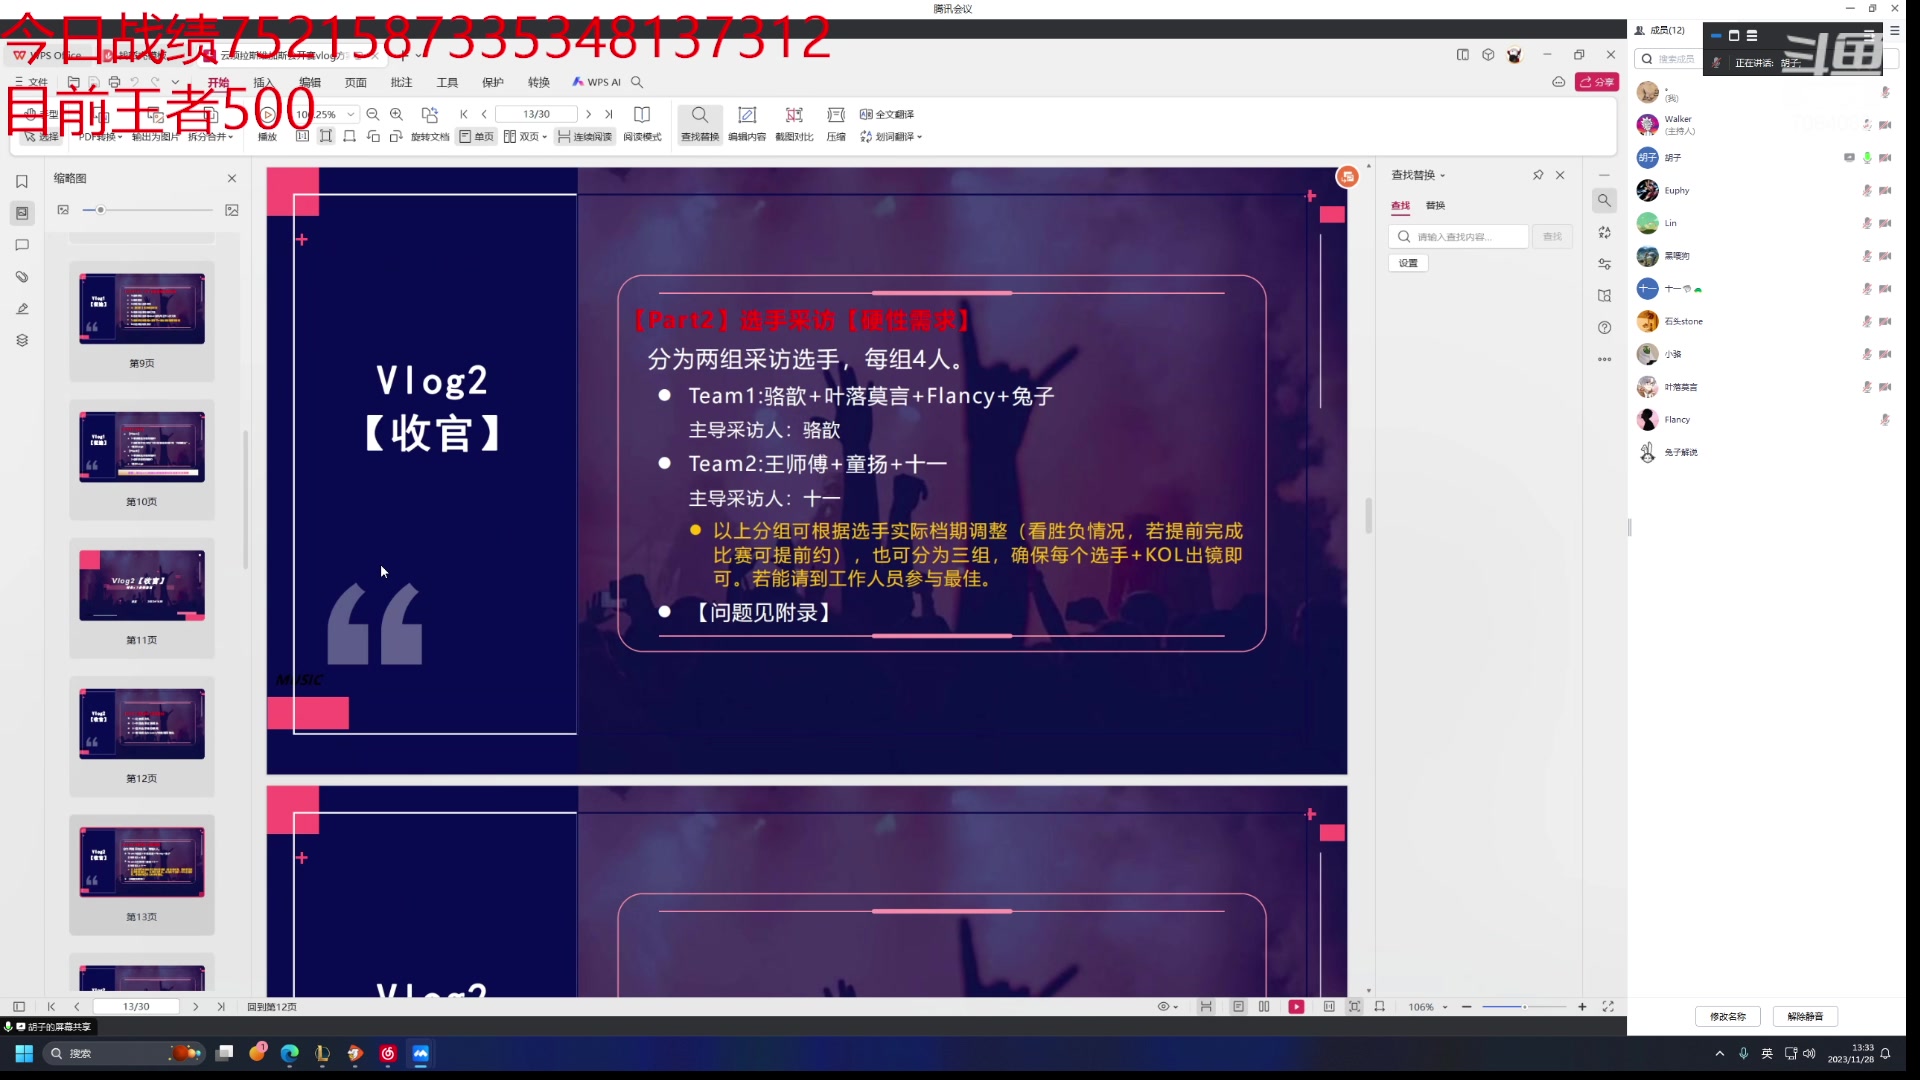
Task: Open the zoom percentage dropdown in toolbar
Action: coord(351,114)
